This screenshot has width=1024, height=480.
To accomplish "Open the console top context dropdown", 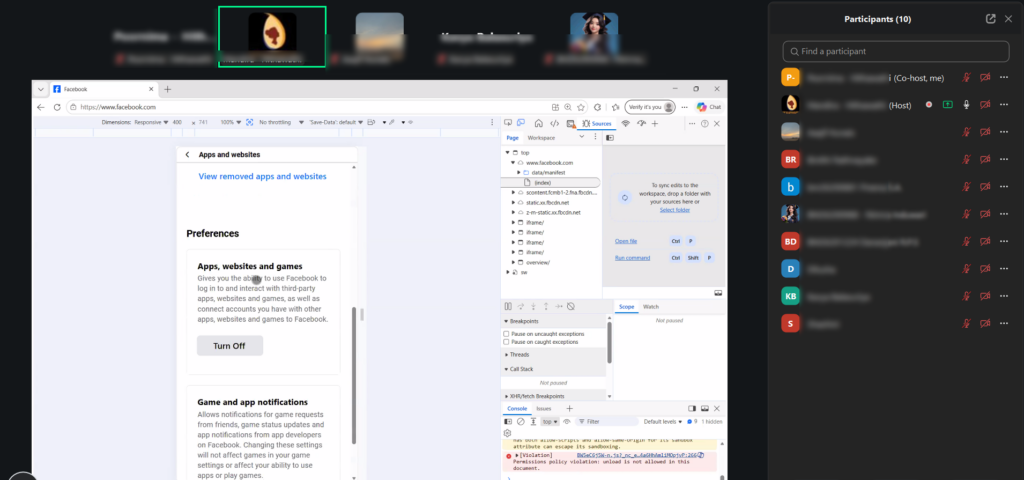I will [x=550, y=422].
